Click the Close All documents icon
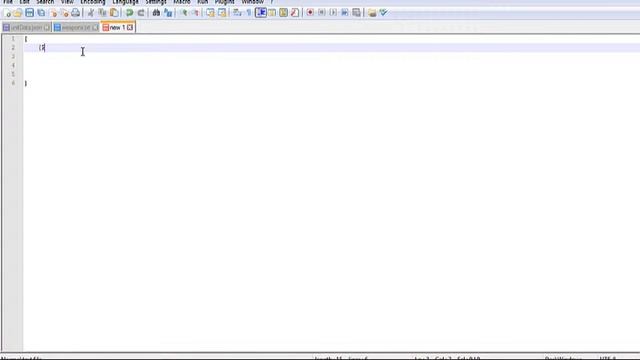Image resolution: width=640 pixels, height=360 pixels. click(x=64, y=13)
